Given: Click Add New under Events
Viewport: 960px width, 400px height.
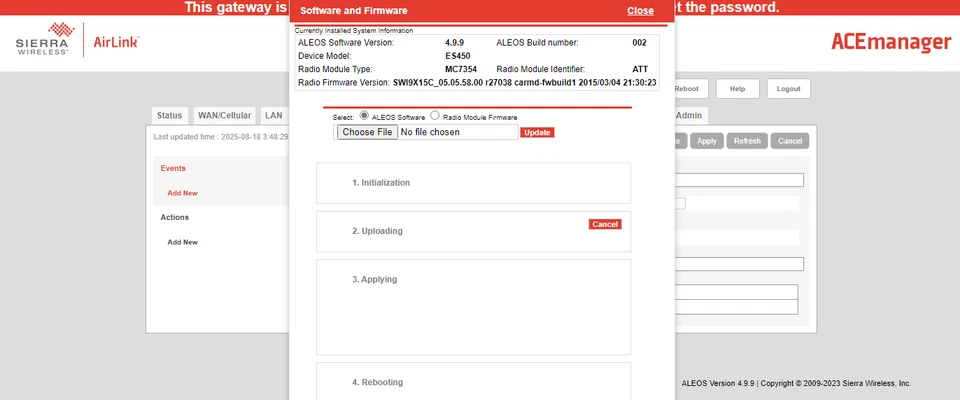Looking at the screenshot, I should pos(182,193).
